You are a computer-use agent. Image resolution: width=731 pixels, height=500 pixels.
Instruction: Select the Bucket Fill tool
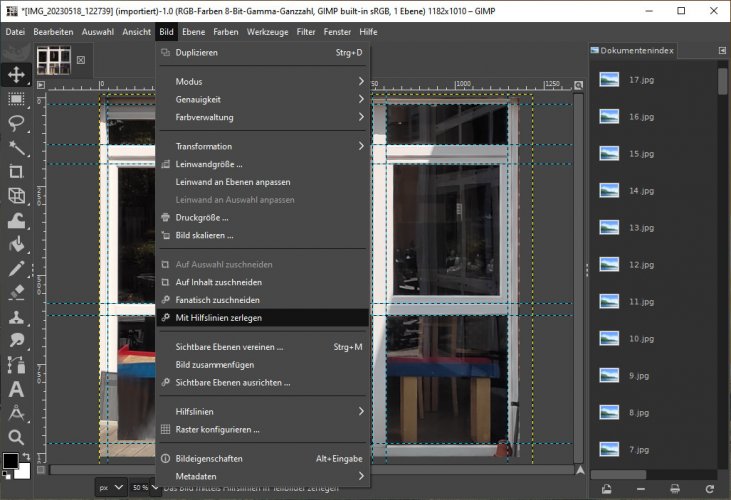tap(16, 244)
